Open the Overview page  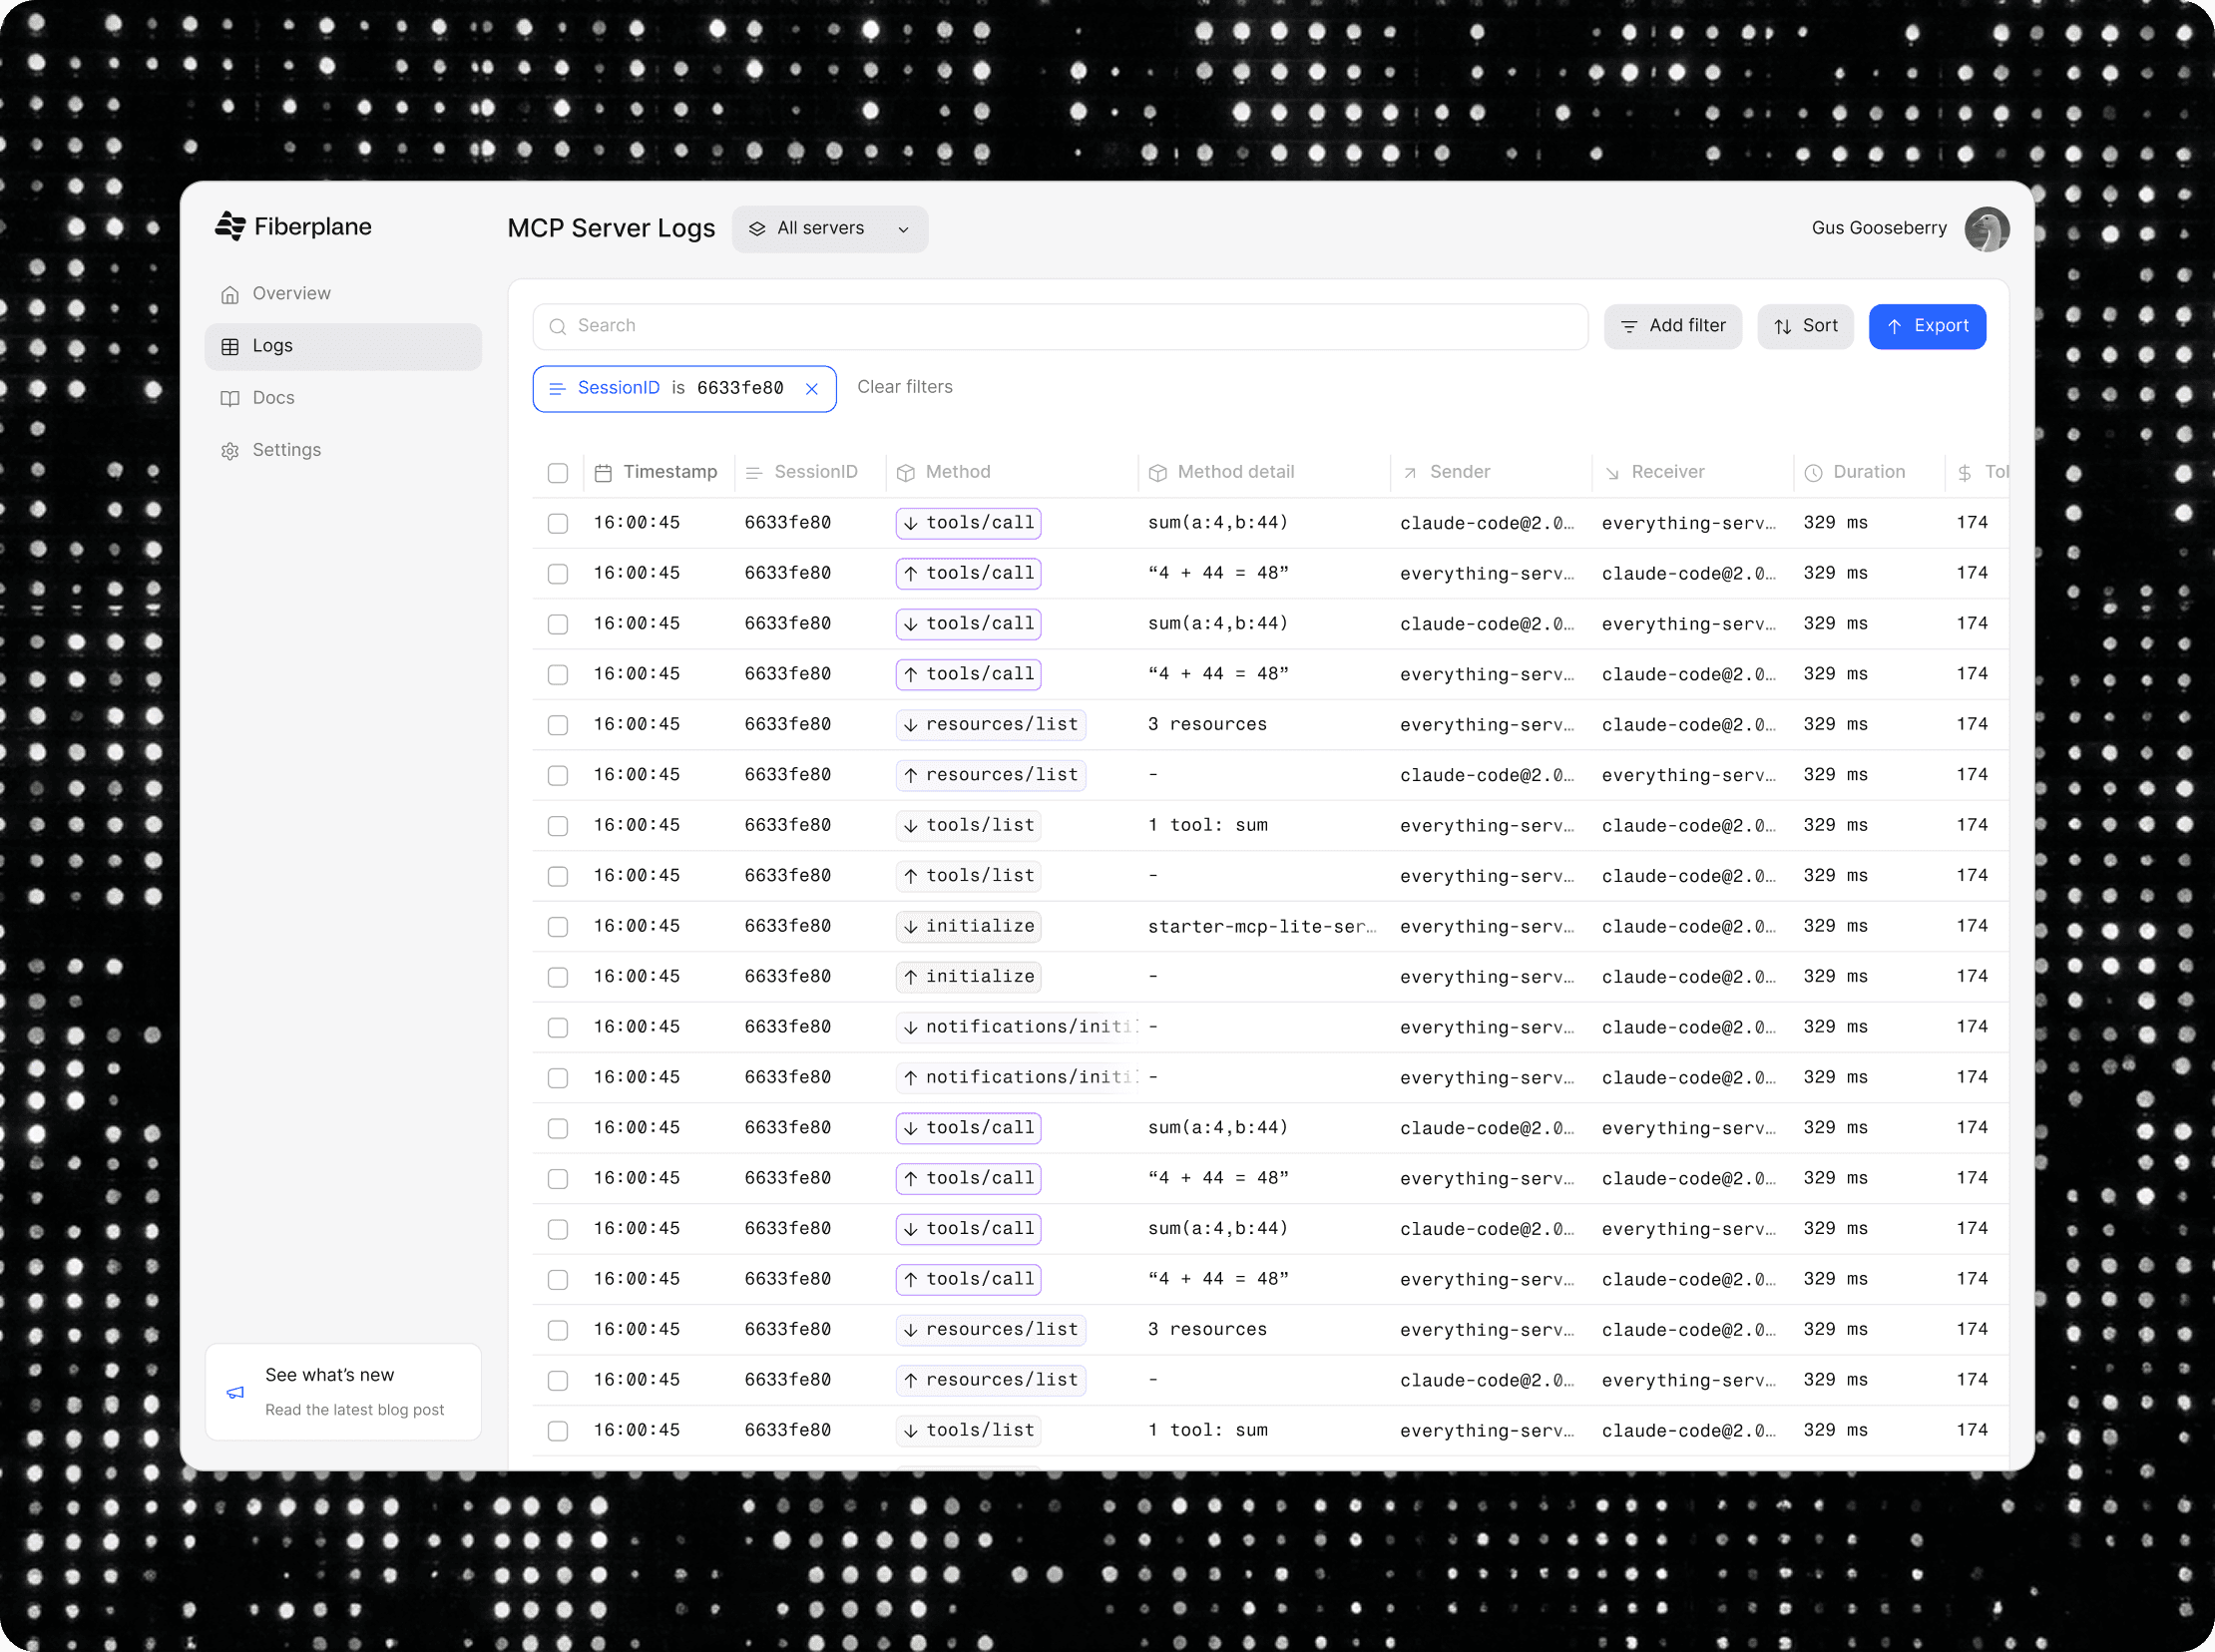pos(291,294)
